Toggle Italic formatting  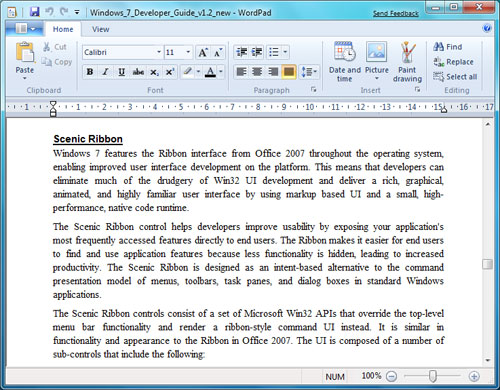(x=106, y=72)
